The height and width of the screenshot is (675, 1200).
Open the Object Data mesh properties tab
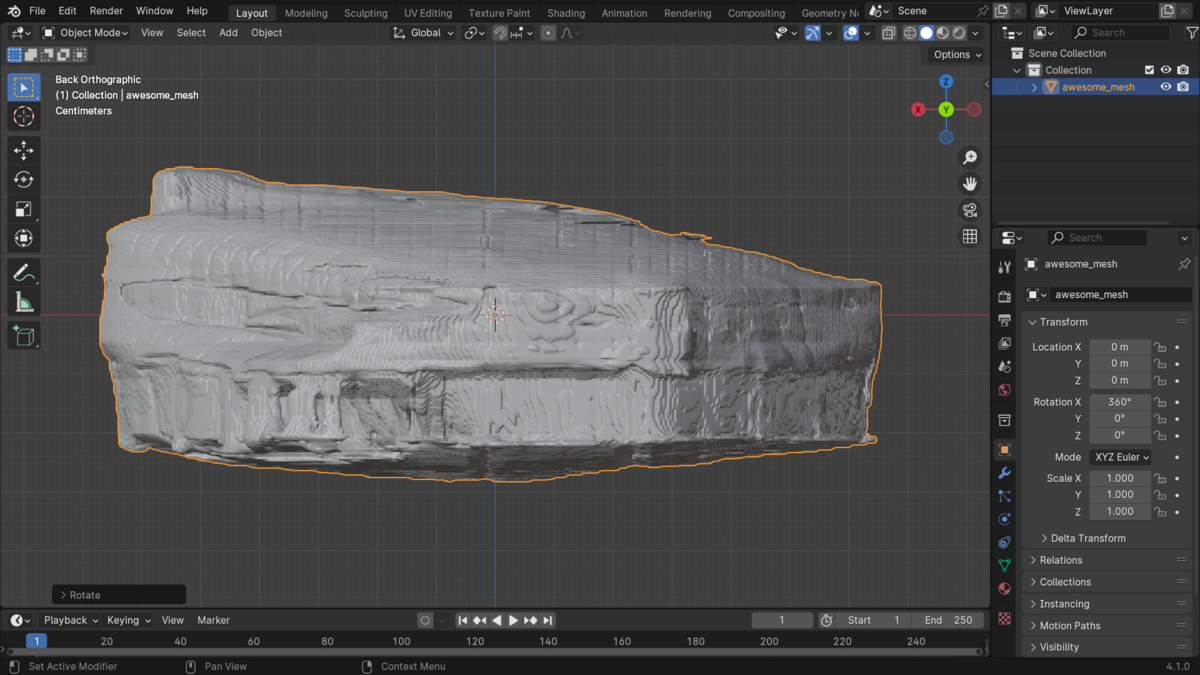(x=1005, y=566)
